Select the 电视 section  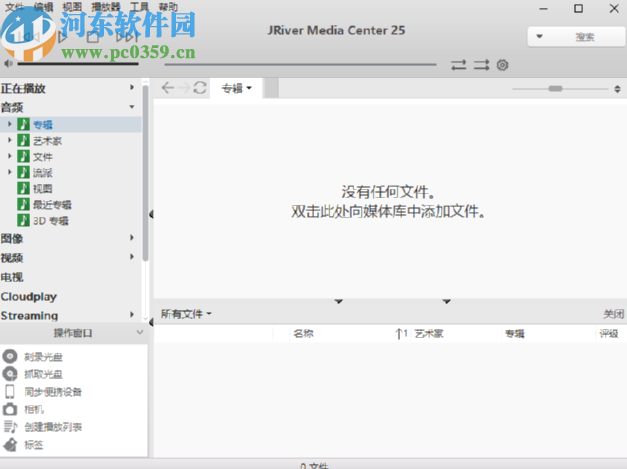click(12, 277)
